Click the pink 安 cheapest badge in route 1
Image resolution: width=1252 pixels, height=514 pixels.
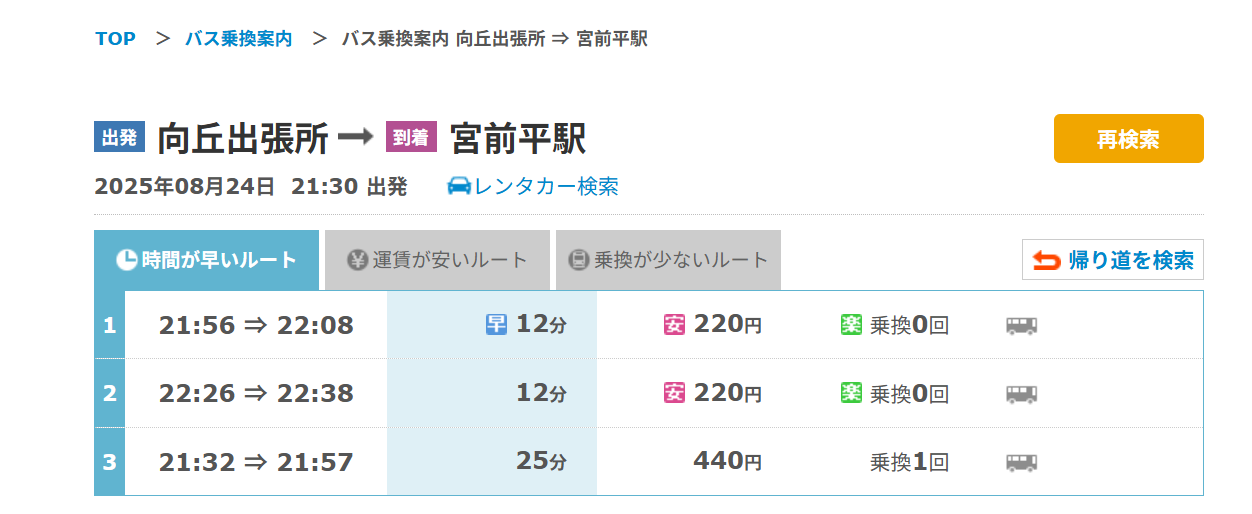pos(674,325)
